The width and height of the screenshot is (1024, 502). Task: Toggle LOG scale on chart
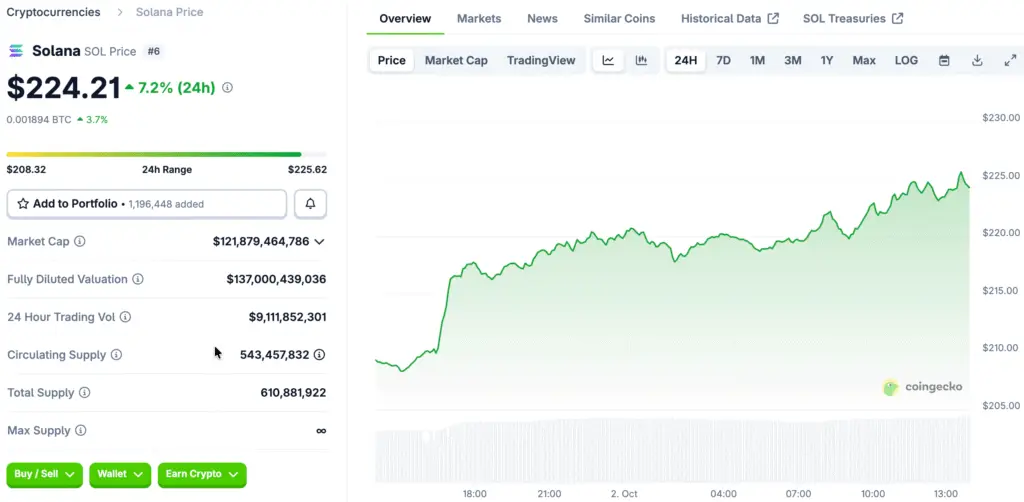(x=906, y=60)
